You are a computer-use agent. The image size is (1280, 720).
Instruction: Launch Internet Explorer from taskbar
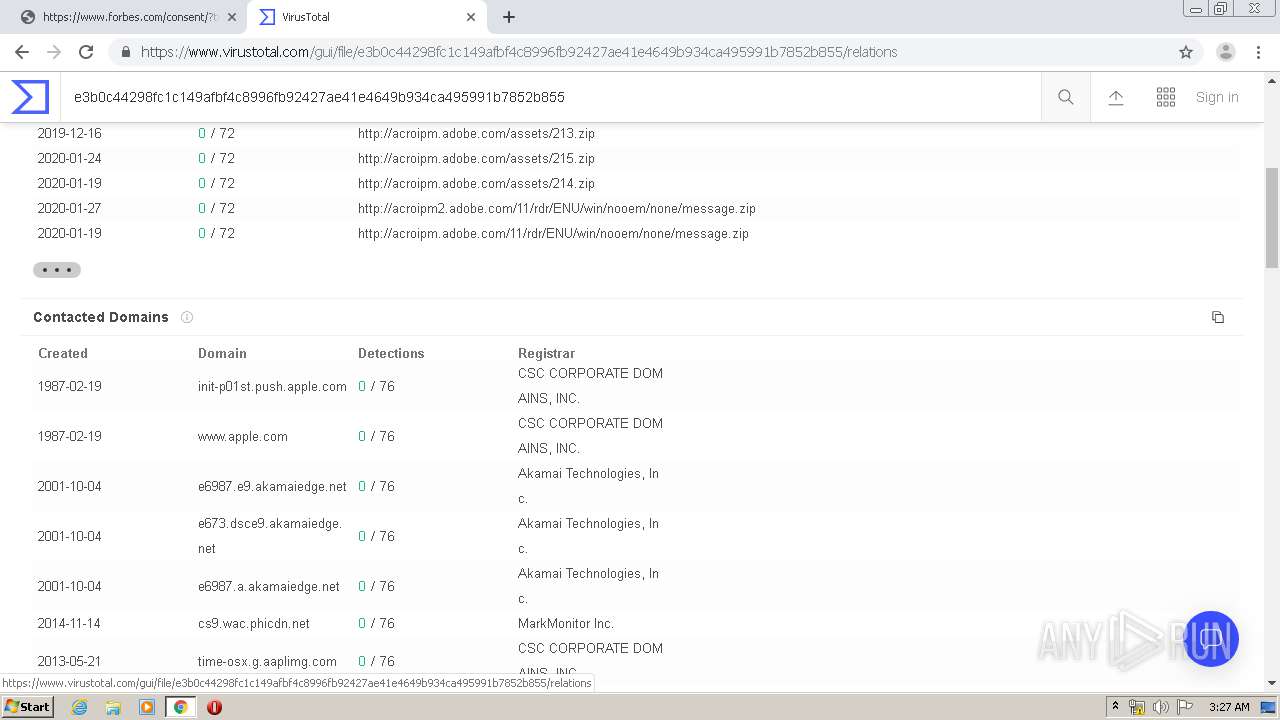[x=79, y=707]
